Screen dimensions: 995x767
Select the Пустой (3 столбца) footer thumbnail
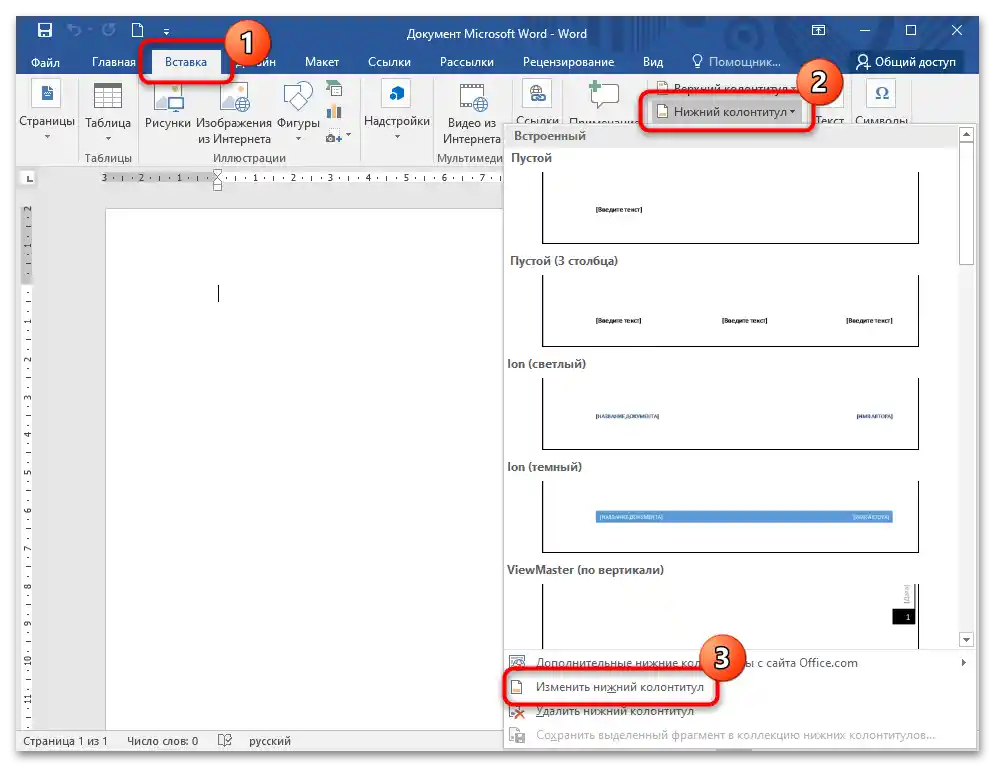coord(730,311)
